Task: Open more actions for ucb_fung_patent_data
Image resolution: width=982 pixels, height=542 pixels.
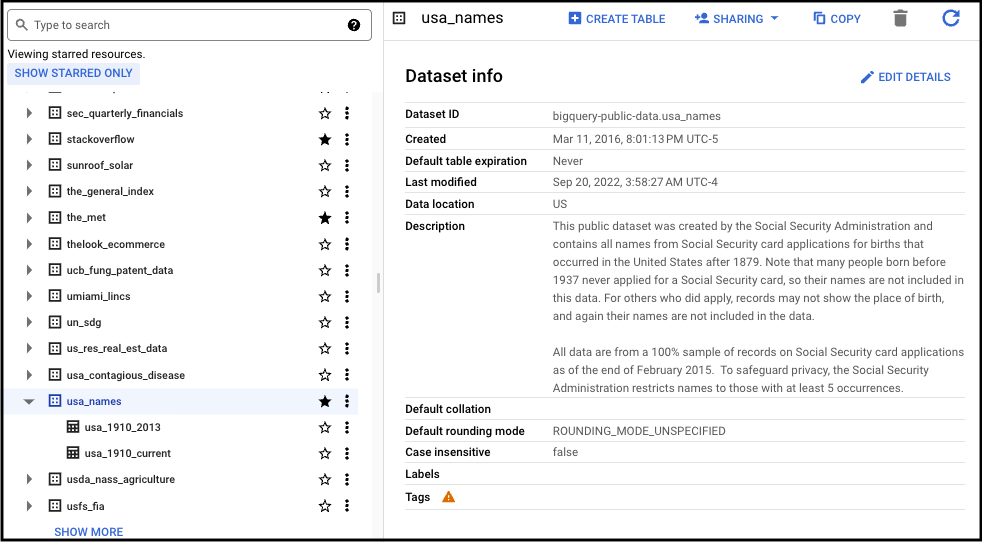Action: click(347, 270)
